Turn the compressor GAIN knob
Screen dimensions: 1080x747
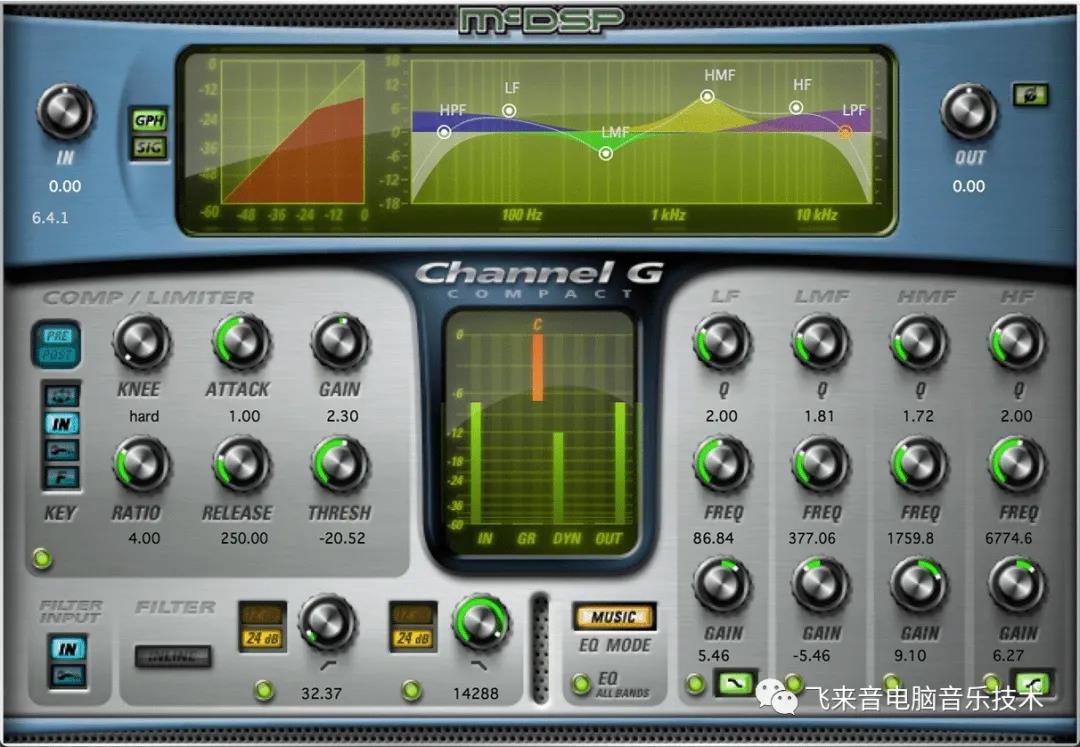tap(340, 342)
